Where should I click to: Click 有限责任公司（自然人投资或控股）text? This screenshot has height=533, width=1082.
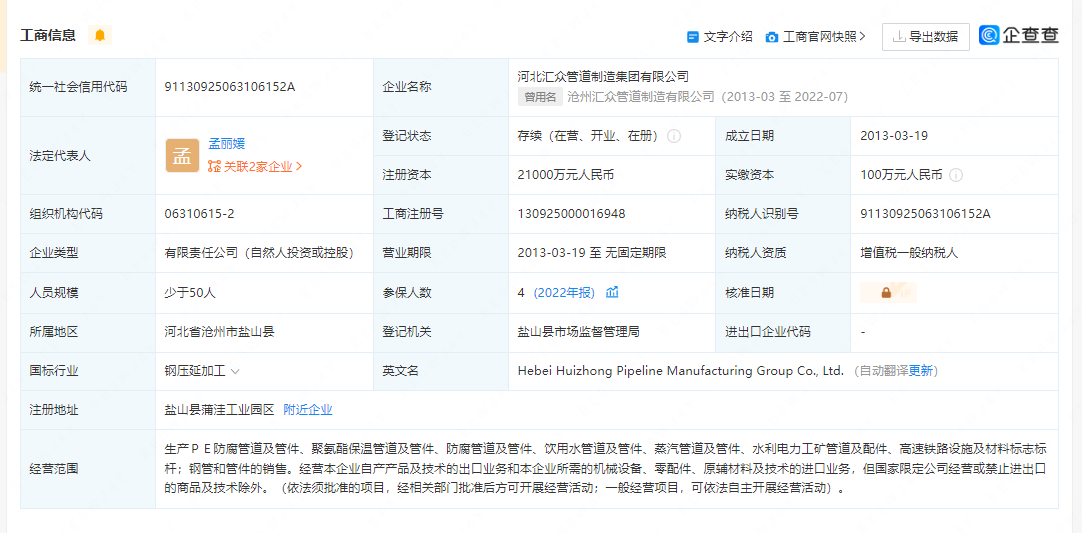pos(259,253)
